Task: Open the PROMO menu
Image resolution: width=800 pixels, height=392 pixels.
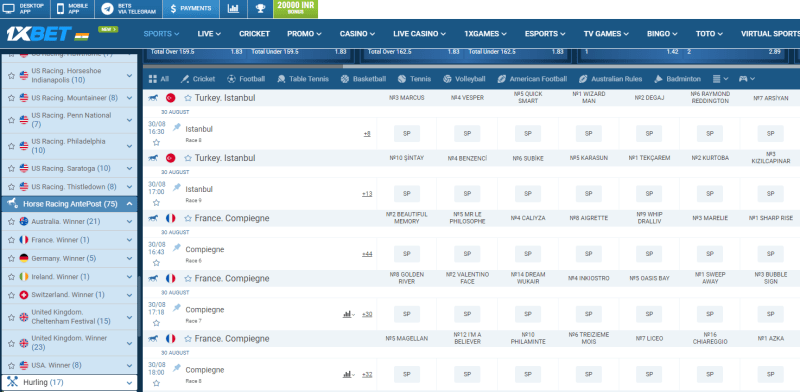Action: [x=304, y=34]
